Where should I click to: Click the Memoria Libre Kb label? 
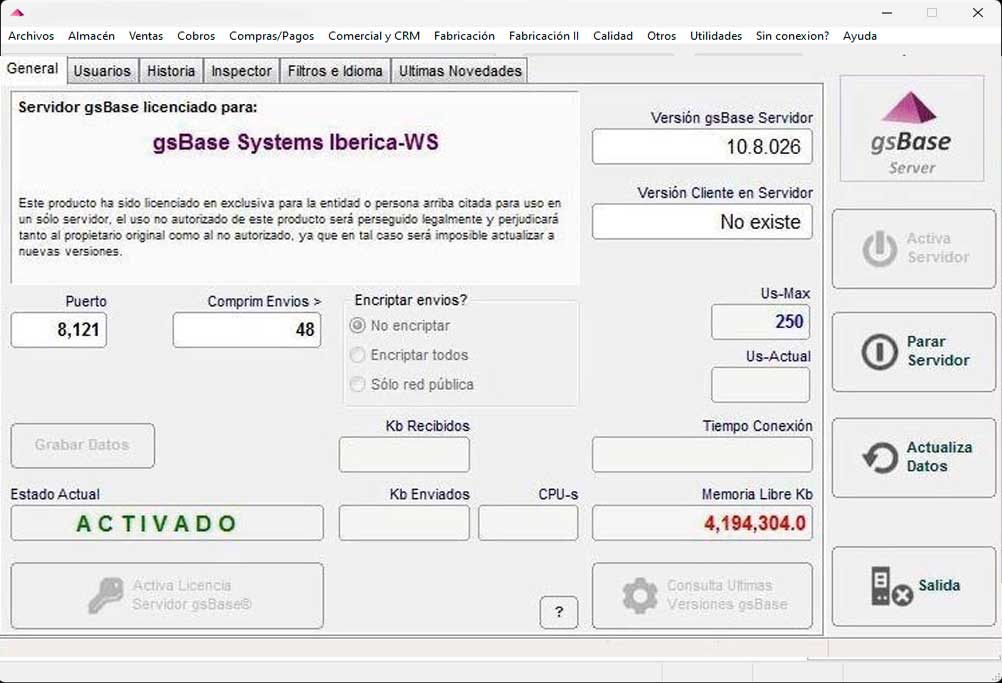pyautogui.click(x=757, y=494)
